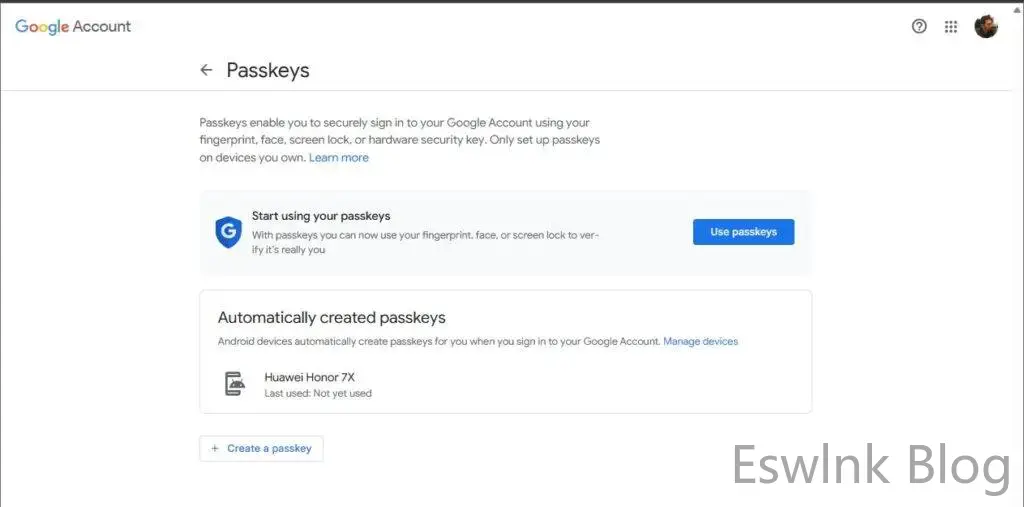Screen dimensions: 1024x507
Task: Select the Huawei Honor 7X passkey entry
Action: pyautogui.click(x=309, y=377)
